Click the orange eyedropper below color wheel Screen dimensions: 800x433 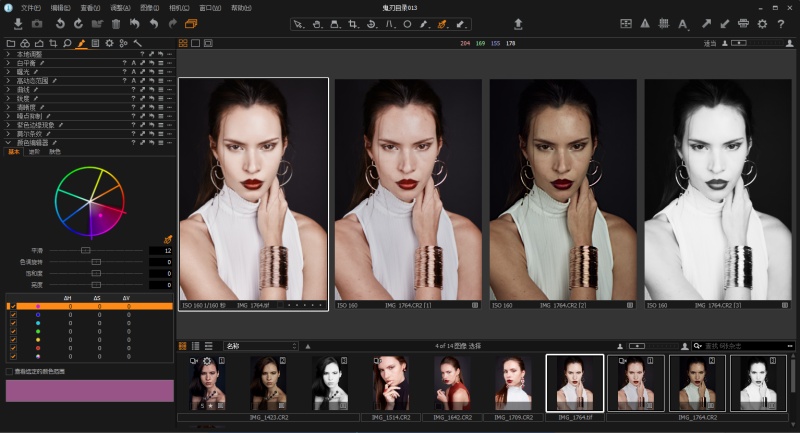tap(168, 239)
